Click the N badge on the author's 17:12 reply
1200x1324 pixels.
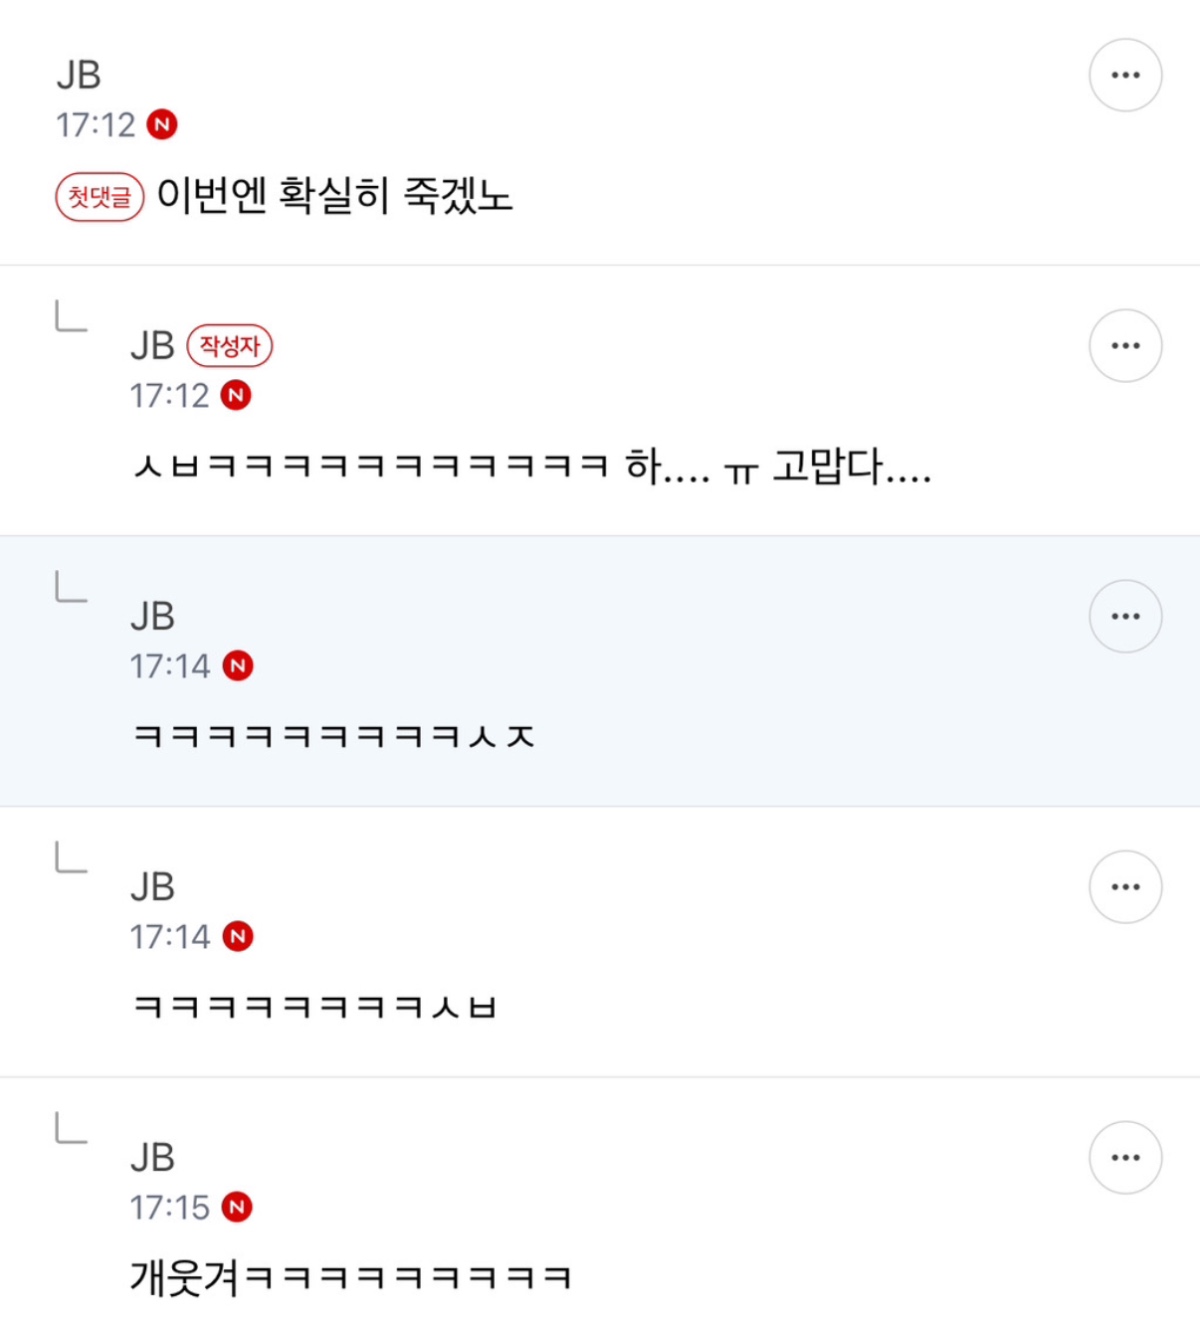click(236, 396)
